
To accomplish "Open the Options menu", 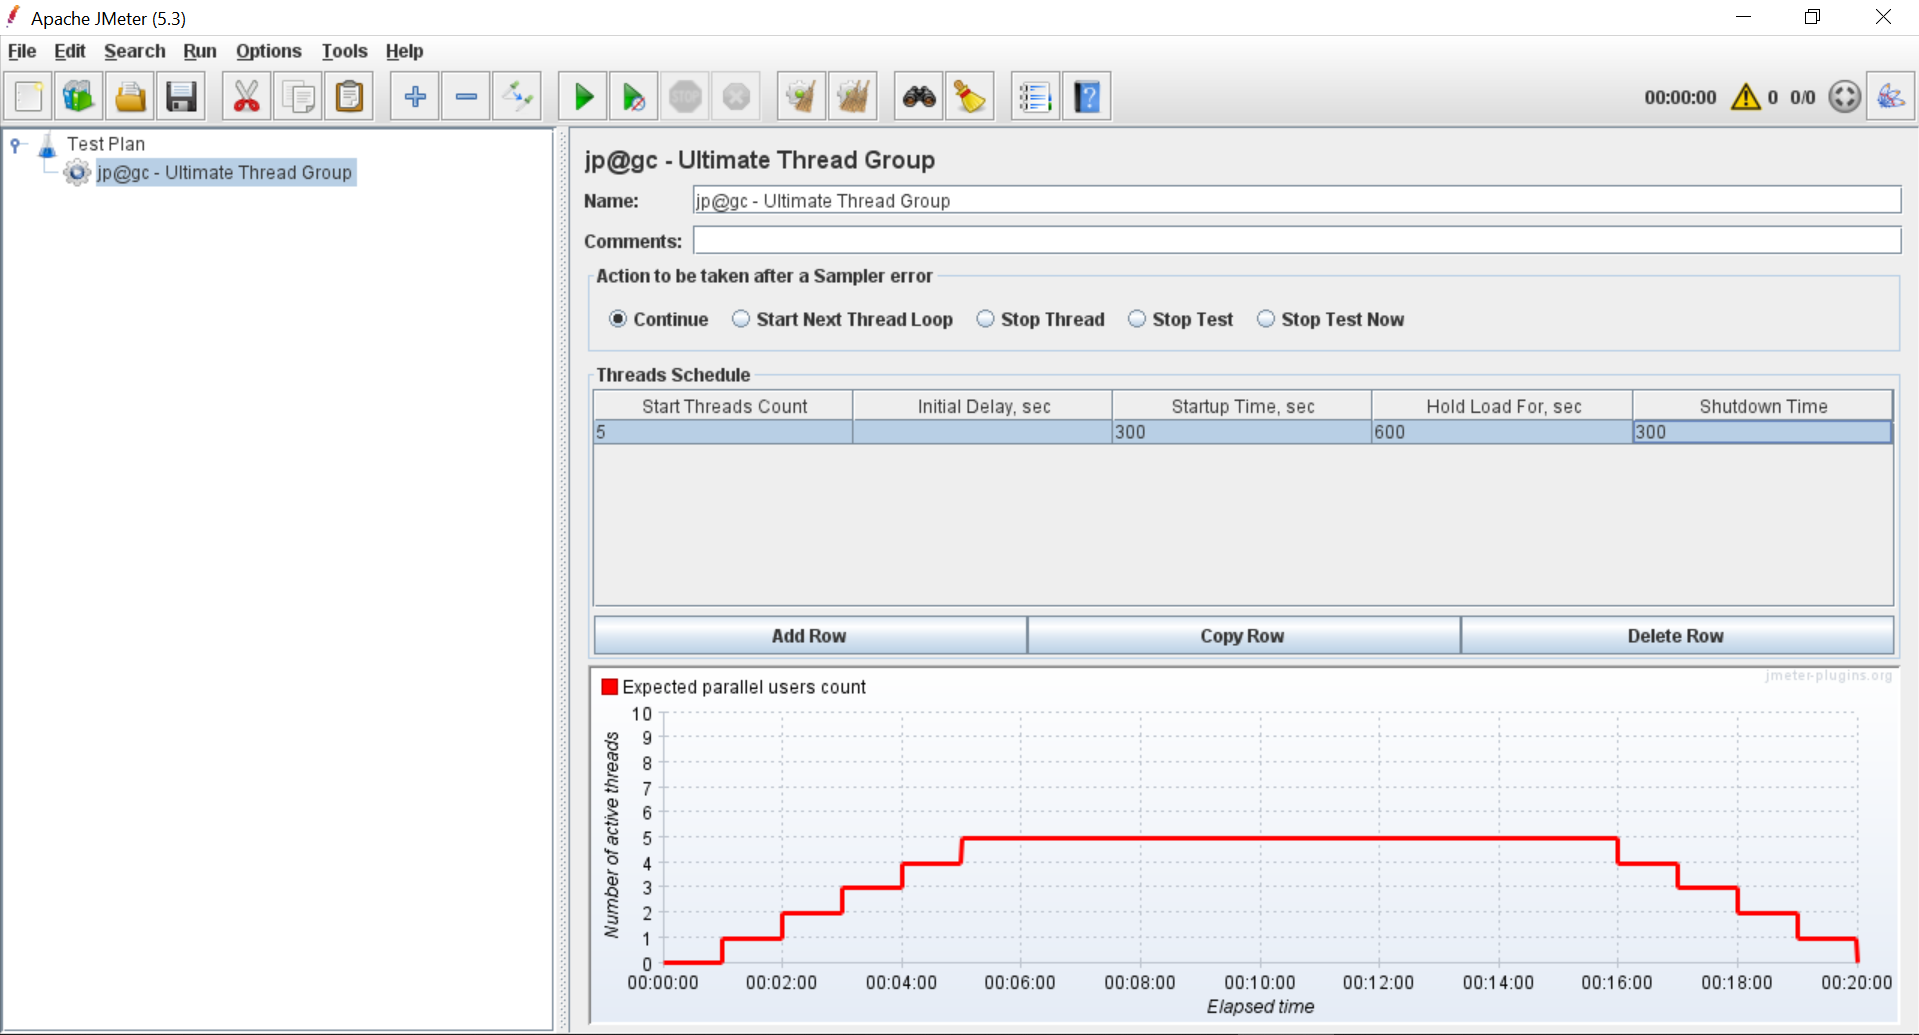I will click(269, 51).
